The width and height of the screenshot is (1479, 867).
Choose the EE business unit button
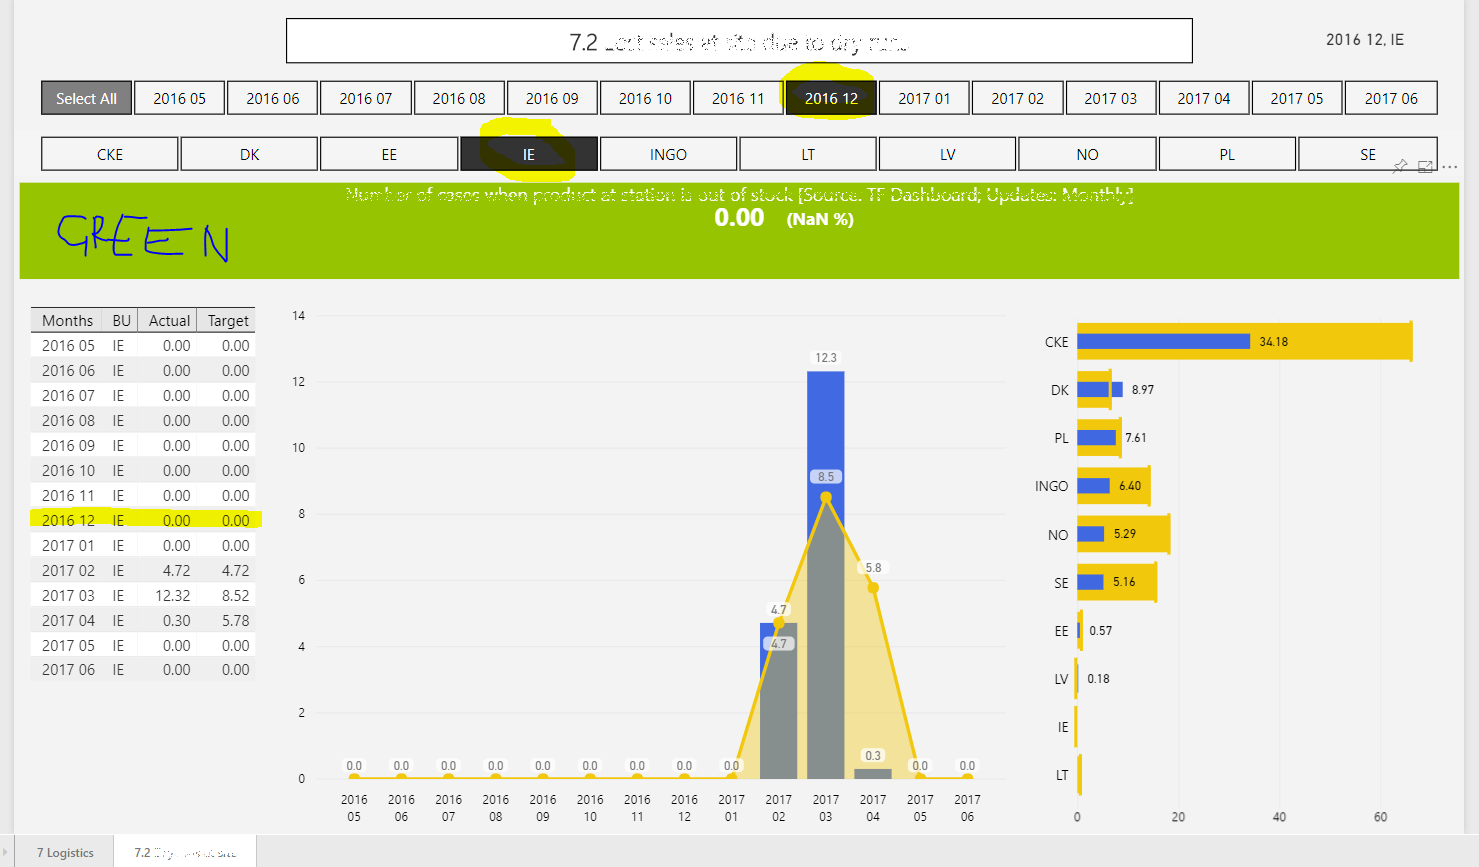click(389, 154)
